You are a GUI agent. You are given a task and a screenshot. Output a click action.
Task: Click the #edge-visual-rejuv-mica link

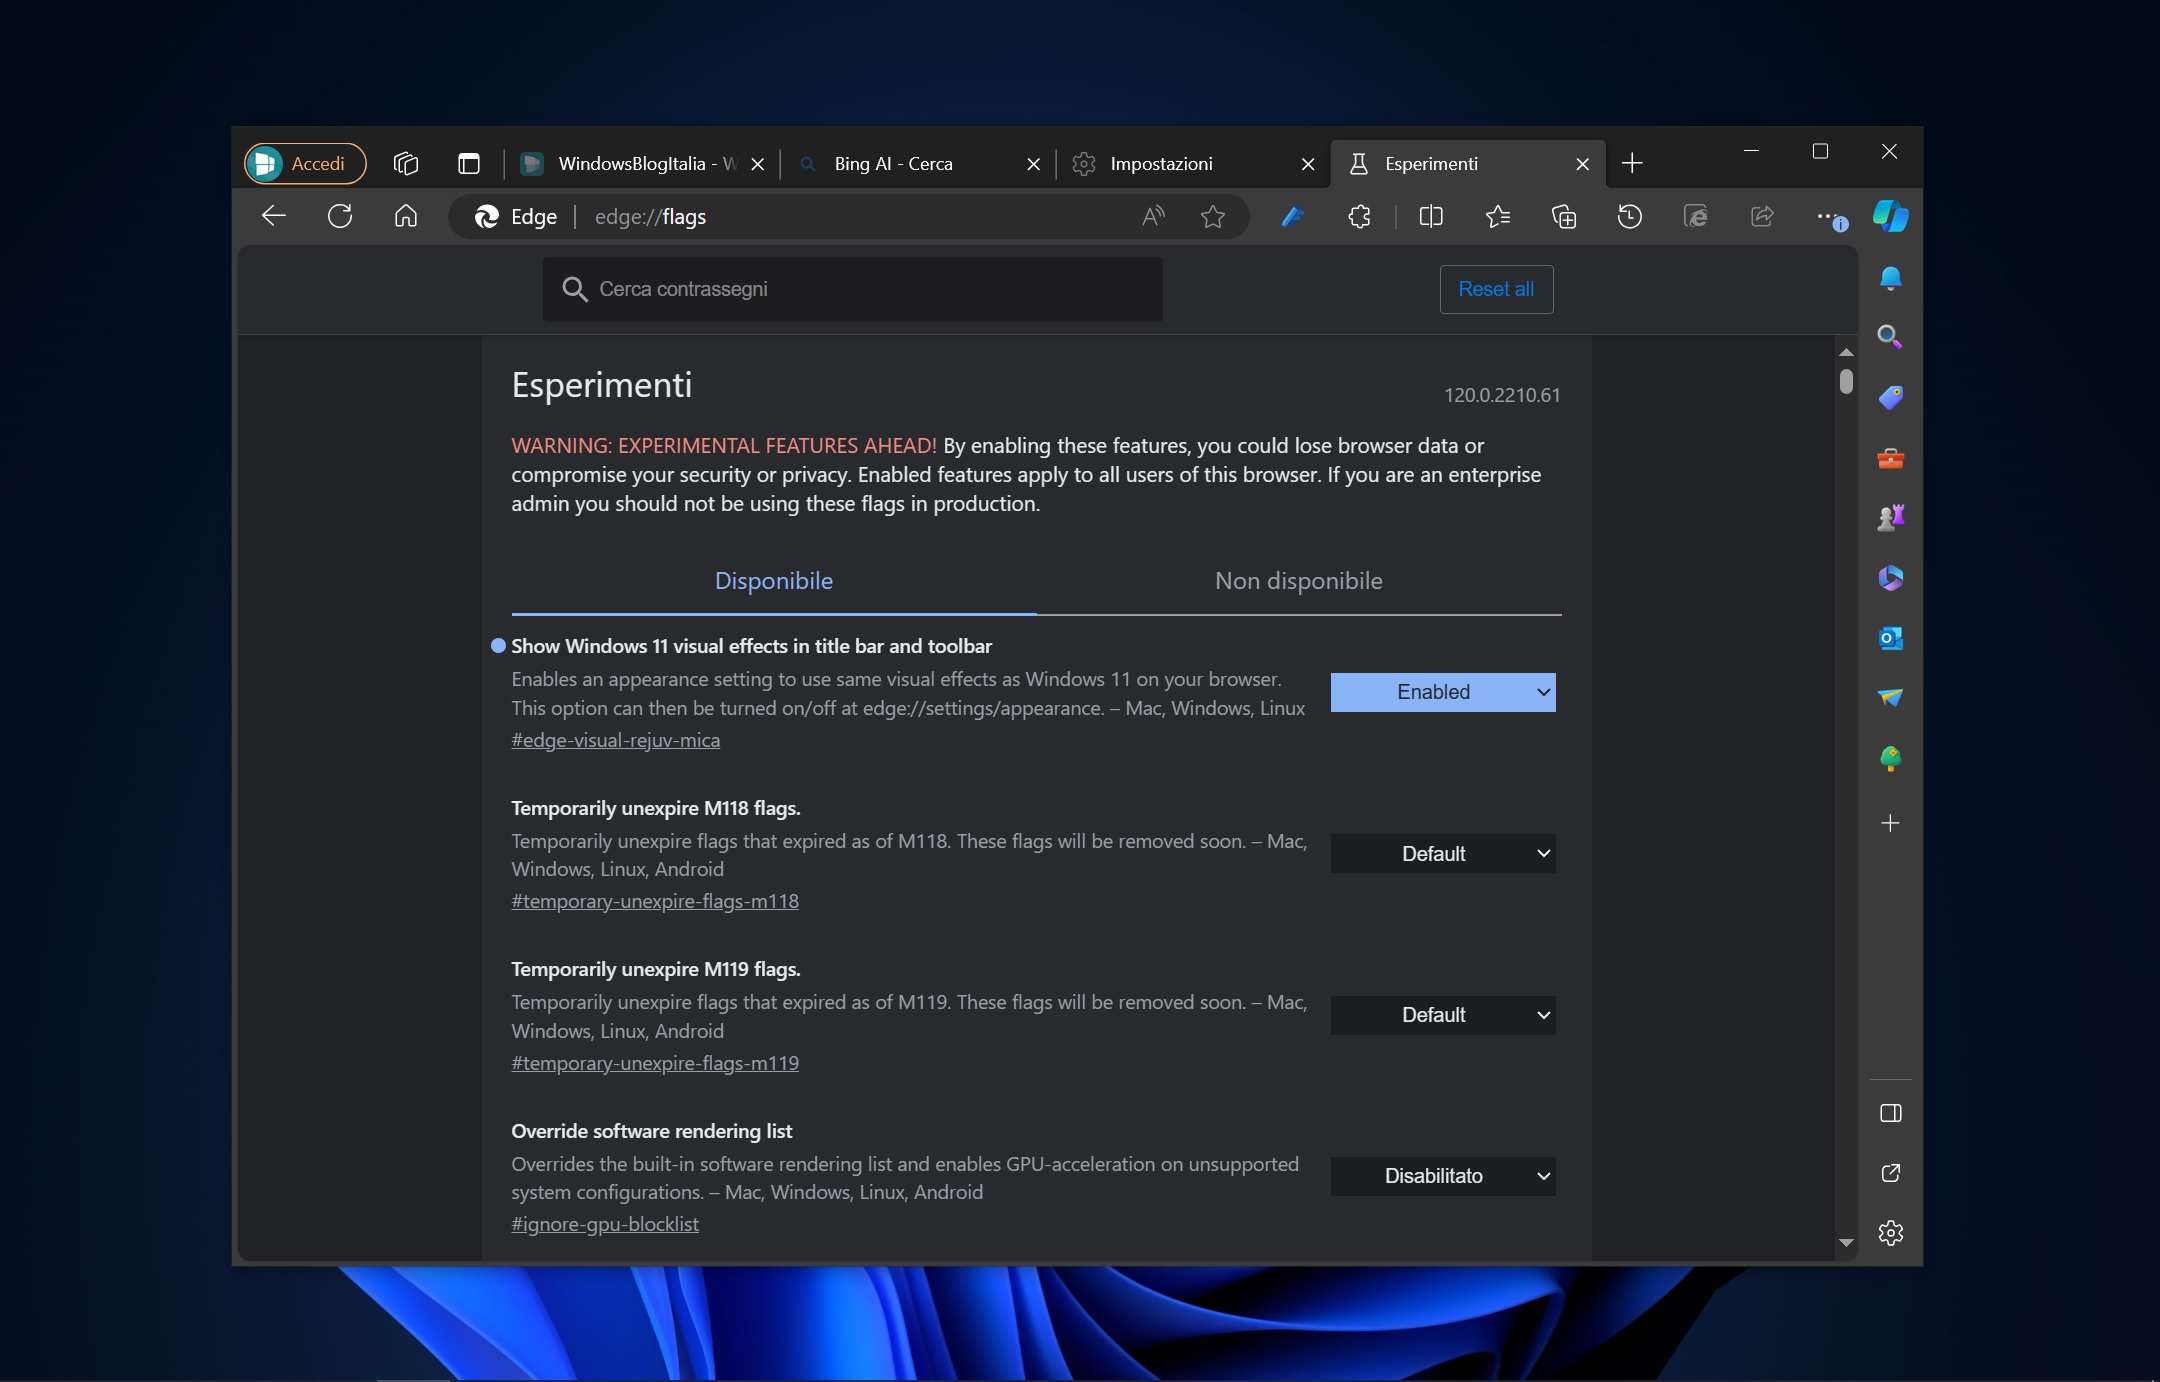[616, 740]
